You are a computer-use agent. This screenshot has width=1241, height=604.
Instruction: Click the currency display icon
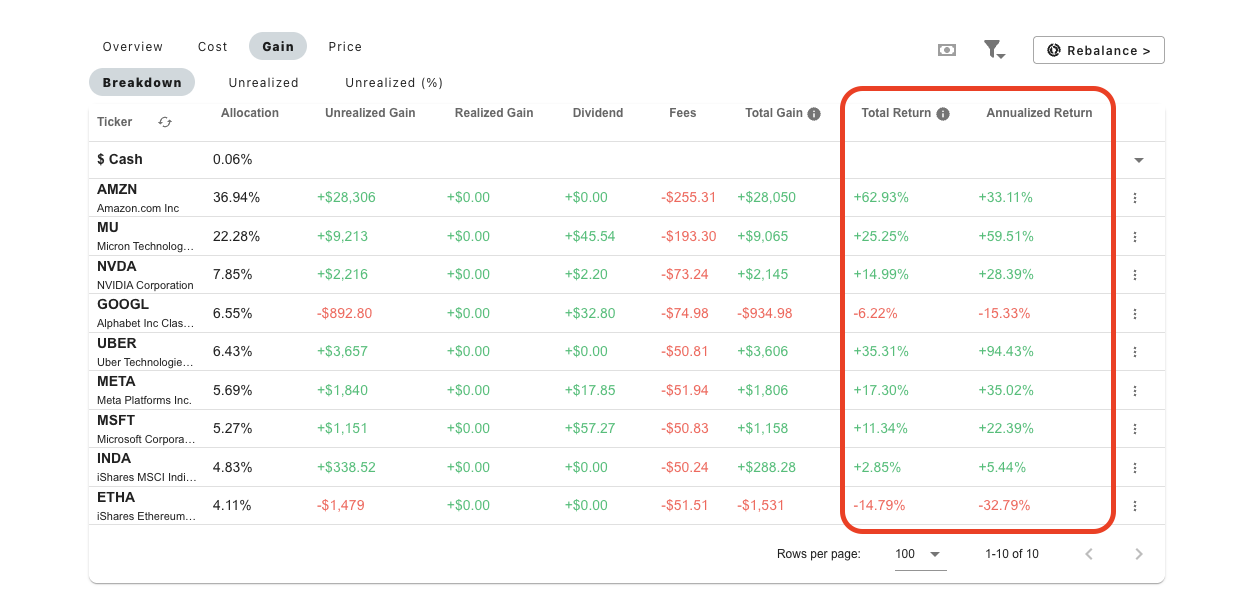point(946,49)
